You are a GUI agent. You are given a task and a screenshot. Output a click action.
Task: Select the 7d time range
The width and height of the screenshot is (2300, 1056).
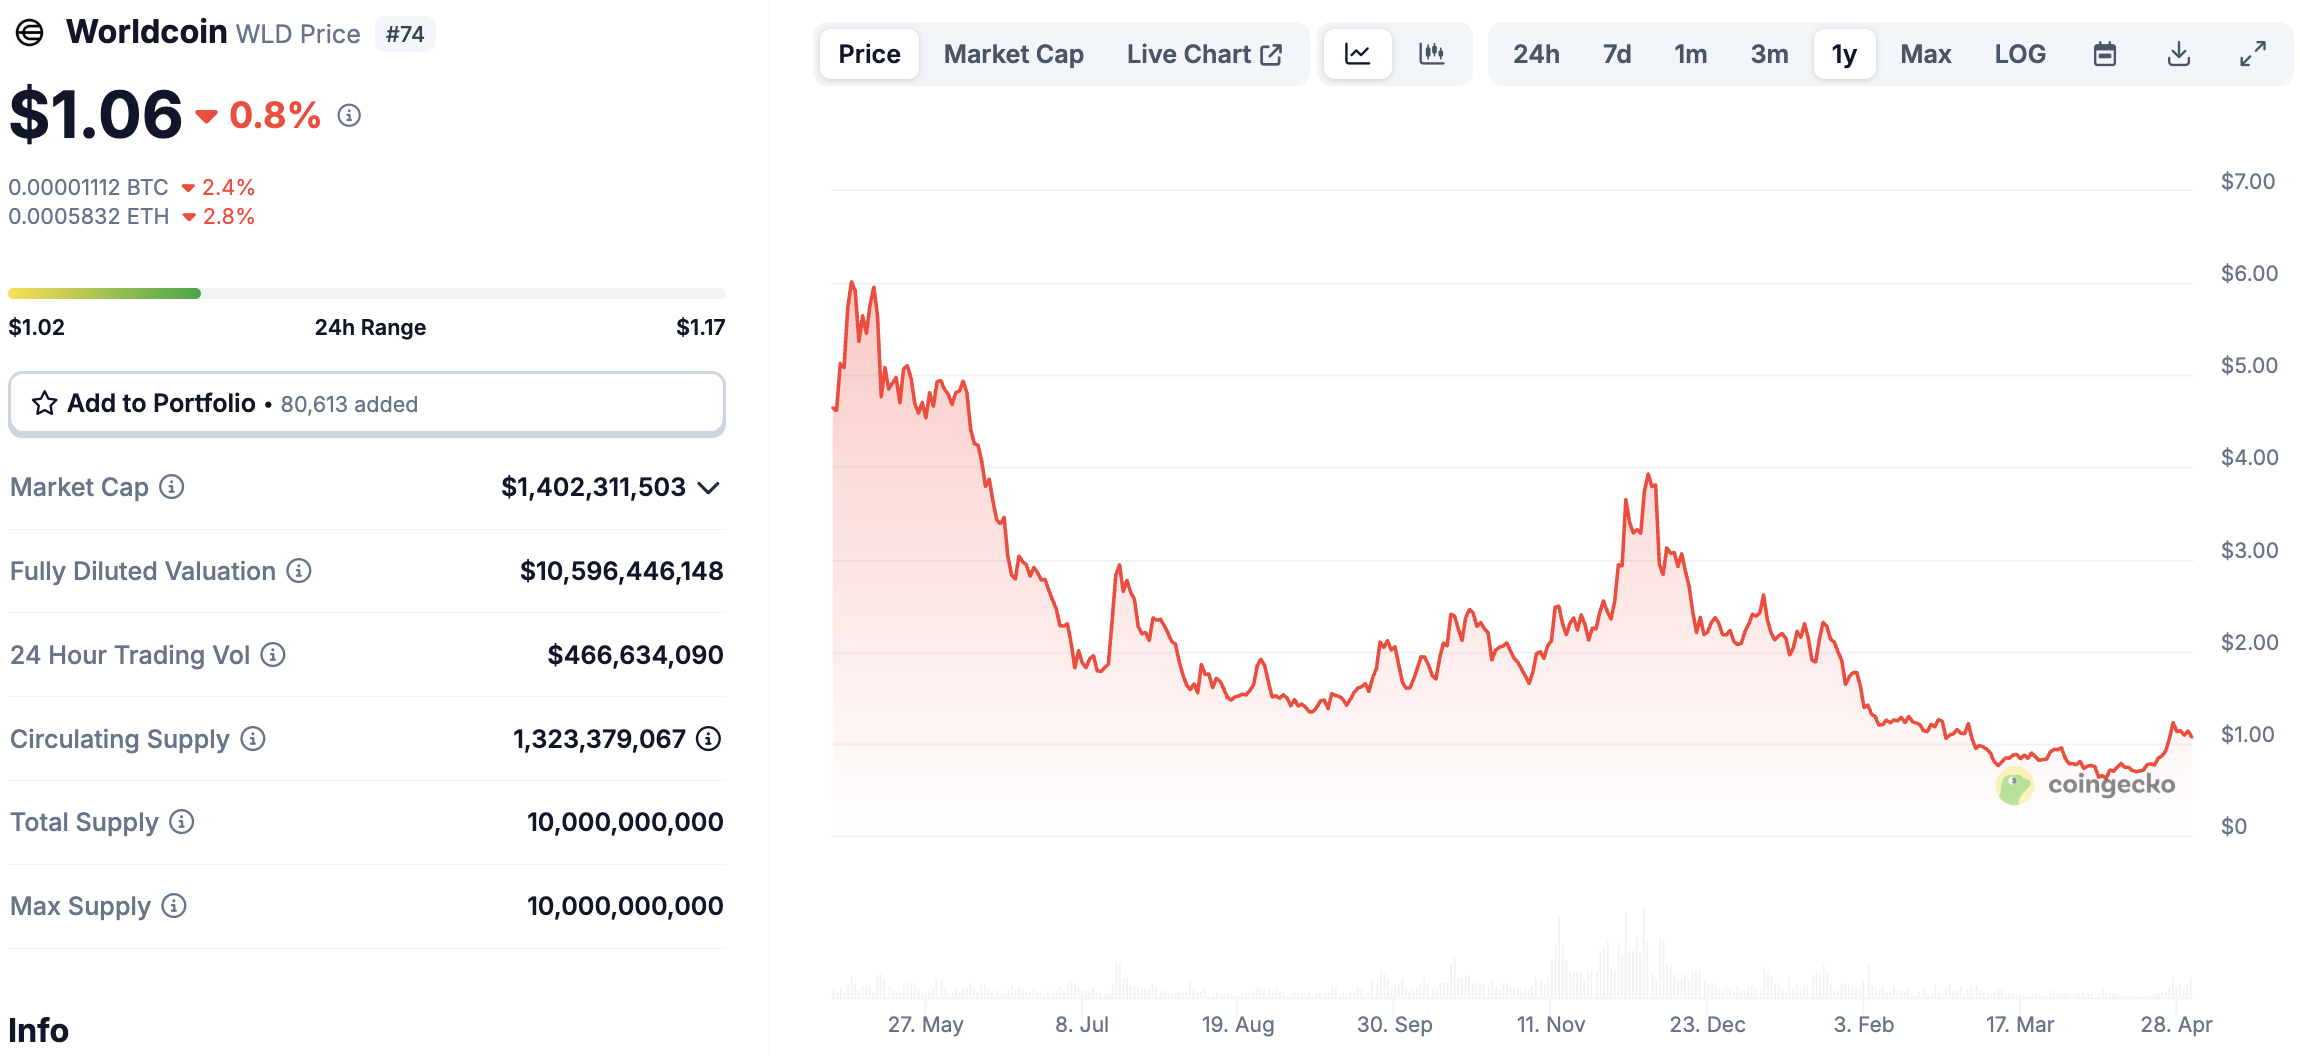[1616, 54]
